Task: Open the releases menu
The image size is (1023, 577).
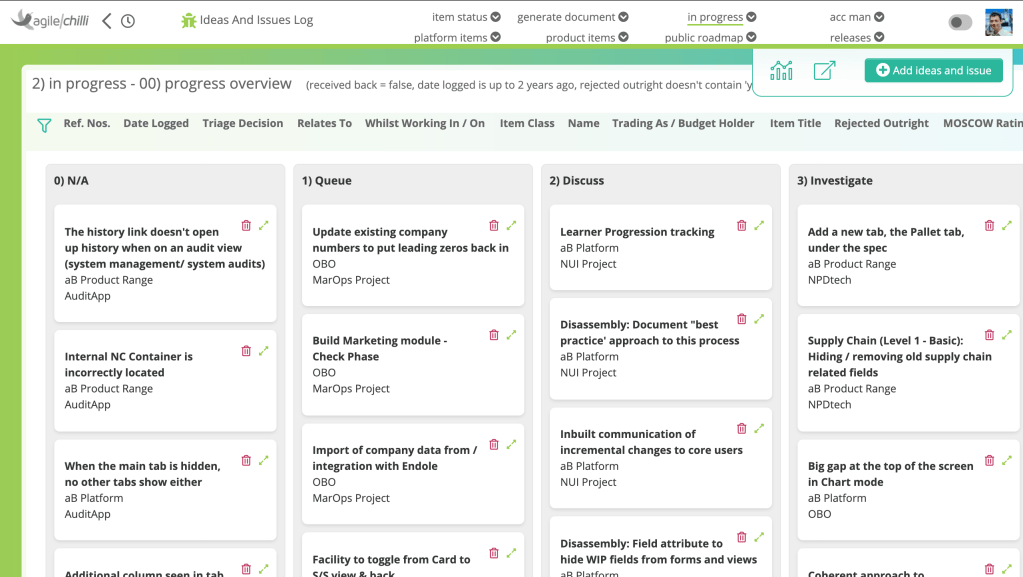Action: click(x=857, y=38)
